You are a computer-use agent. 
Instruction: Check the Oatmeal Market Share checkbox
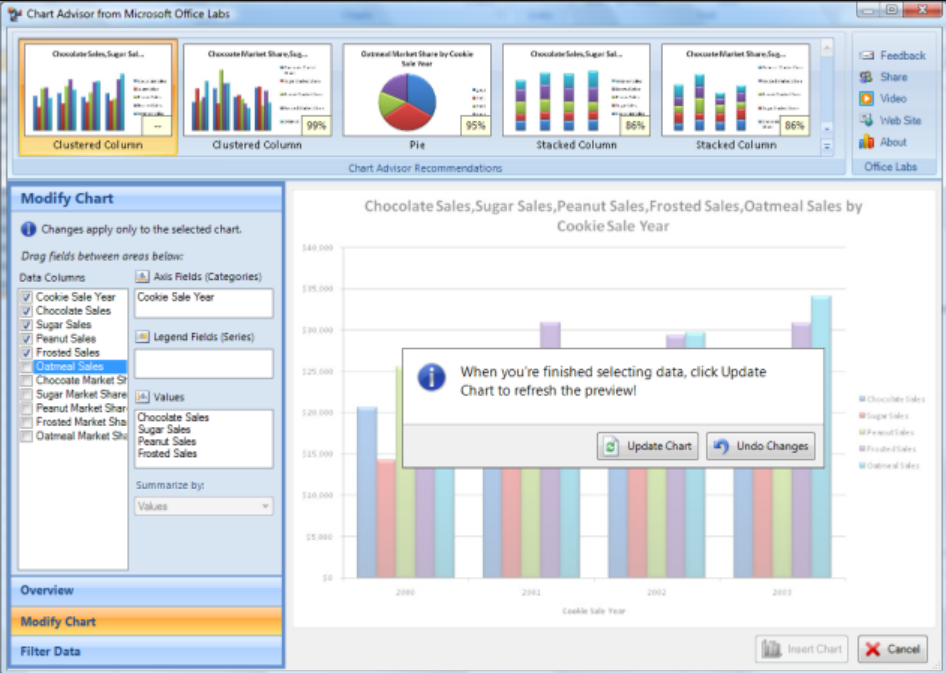(x=27, y=436)
